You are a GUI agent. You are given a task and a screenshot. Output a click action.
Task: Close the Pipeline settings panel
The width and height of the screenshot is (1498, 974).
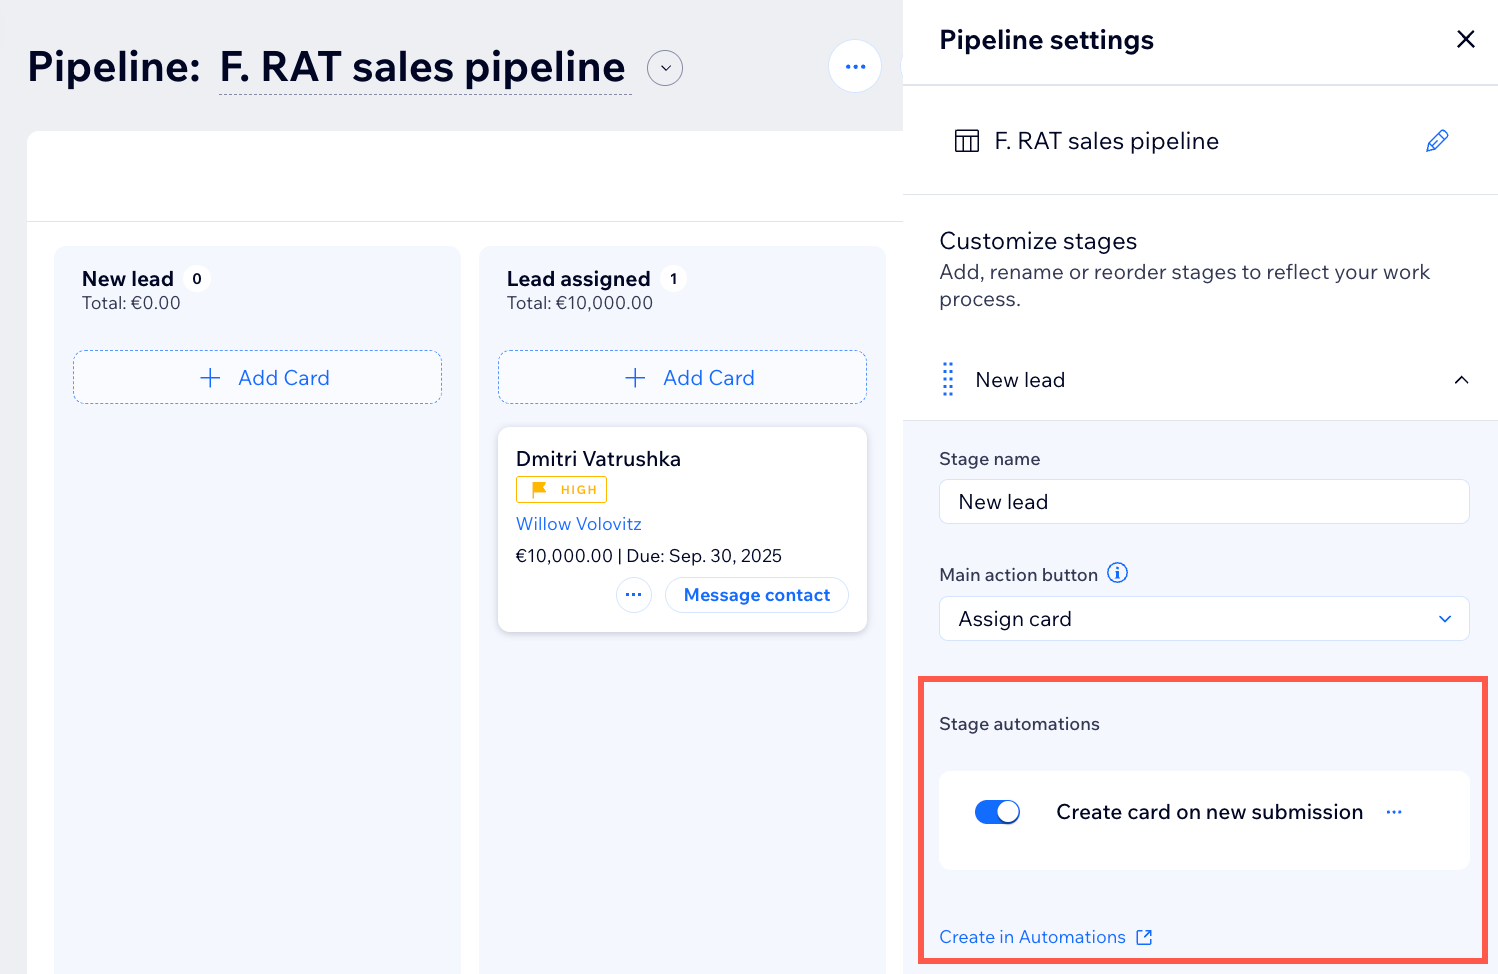1465,39
